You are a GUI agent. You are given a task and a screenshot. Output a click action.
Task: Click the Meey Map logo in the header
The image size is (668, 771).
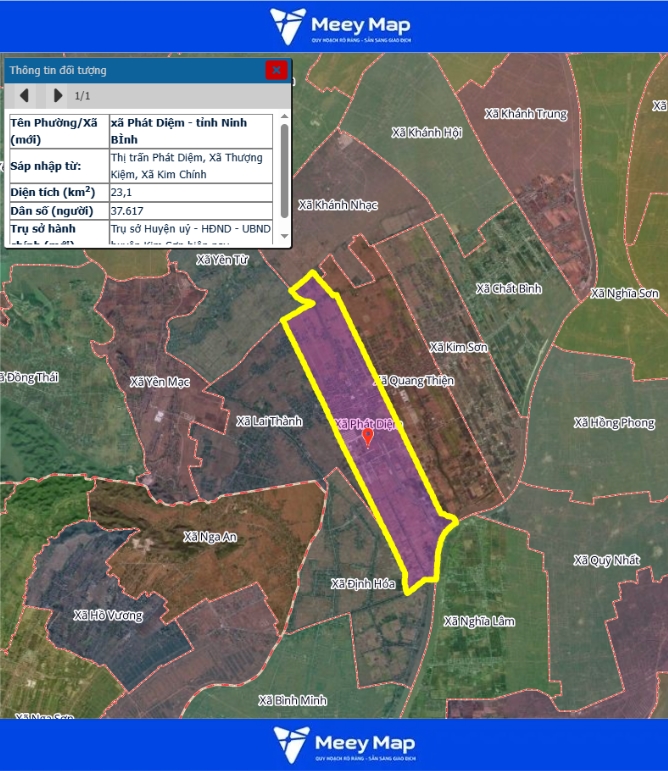[x=341, y=26]
